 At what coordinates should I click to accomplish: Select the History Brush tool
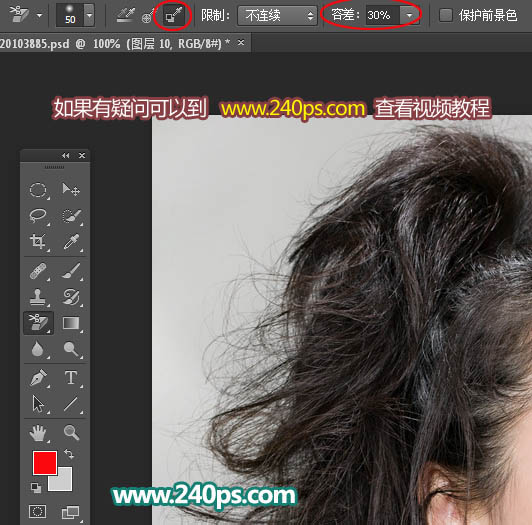click(71, 297)
